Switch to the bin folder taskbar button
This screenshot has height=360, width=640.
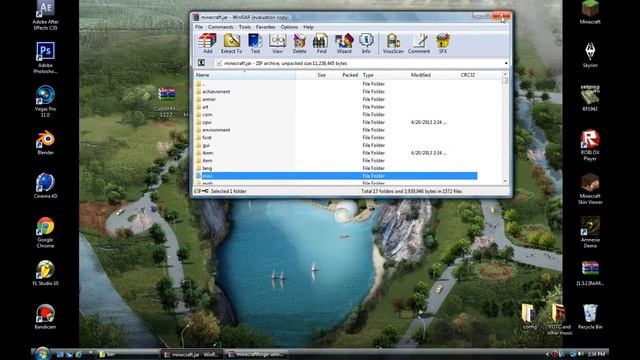[x=127, y=354]
